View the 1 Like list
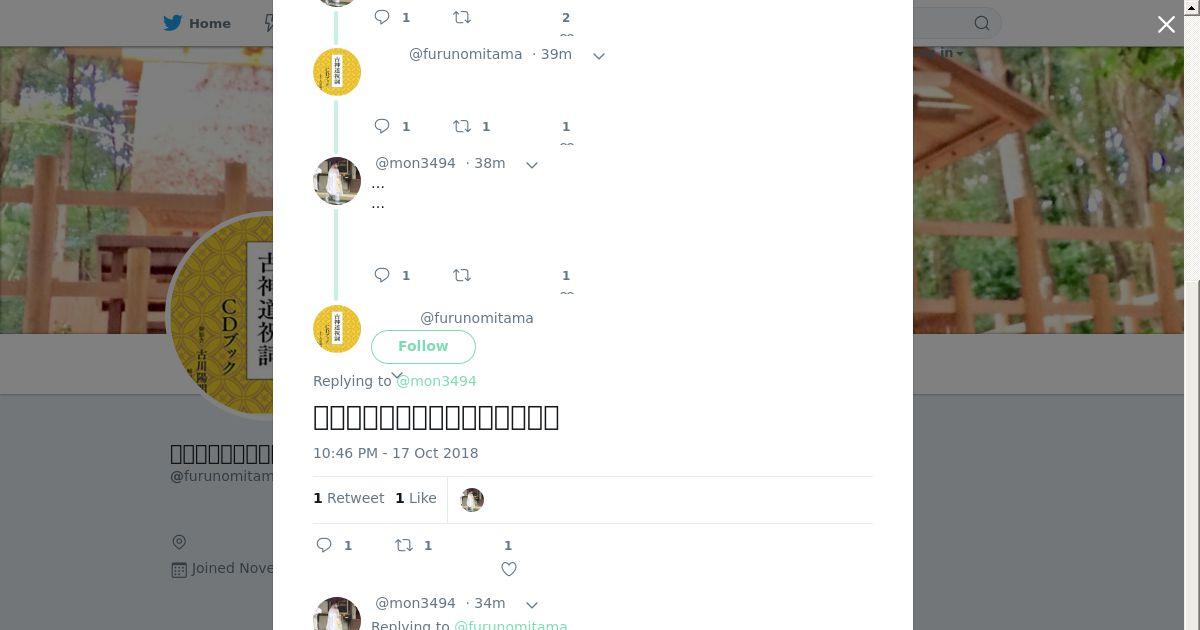Screen dimensions: 1200x630 416,498
